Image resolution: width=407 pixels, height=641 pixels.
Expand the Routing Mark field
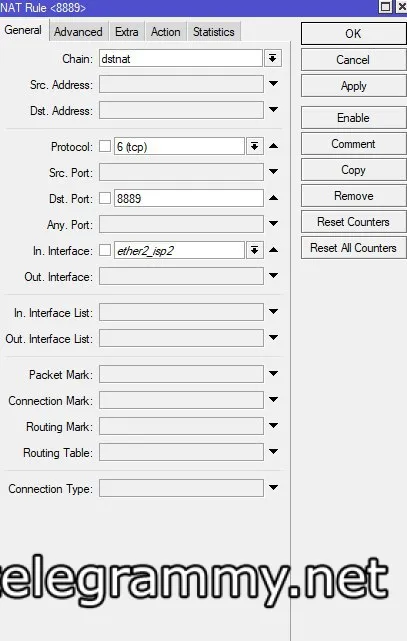(x=273, y=426)
